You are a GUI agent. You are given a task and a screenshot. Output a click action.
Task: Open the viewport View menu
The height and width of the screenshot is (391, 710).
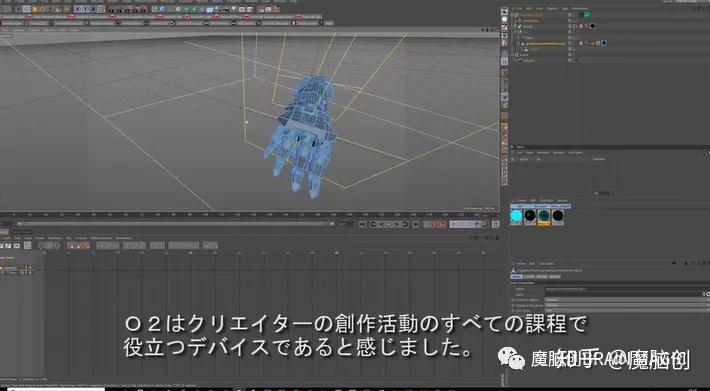[x=5, y=30]
